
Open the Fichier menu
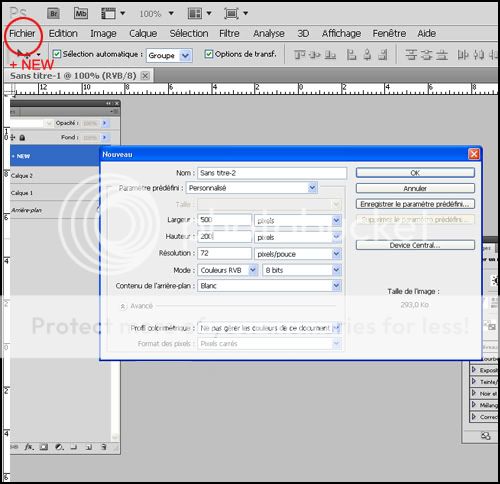(x=22, y=33)
